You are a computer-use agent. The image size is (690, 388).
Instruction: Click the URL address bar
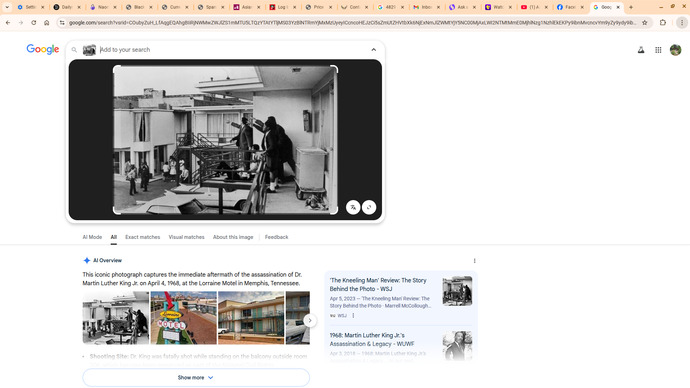point(352,22)
